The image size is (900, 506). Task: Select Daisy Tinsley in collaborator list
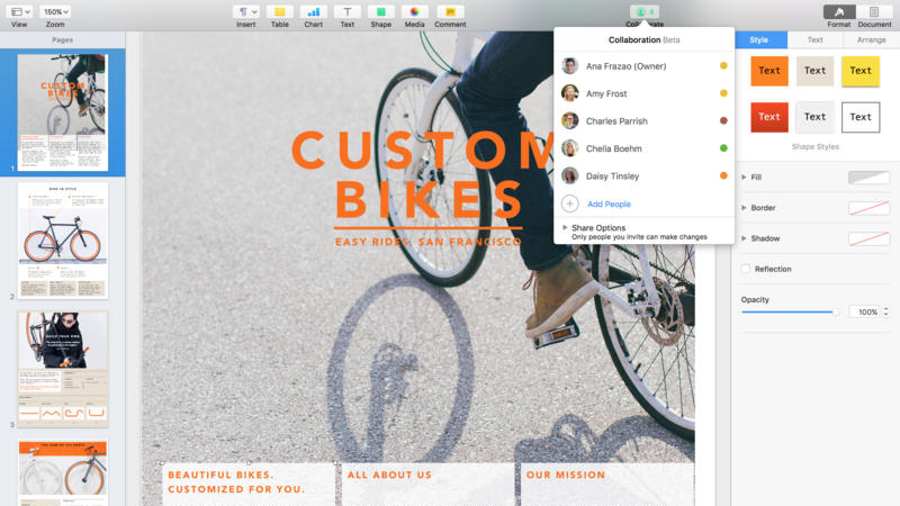(644, 176)
